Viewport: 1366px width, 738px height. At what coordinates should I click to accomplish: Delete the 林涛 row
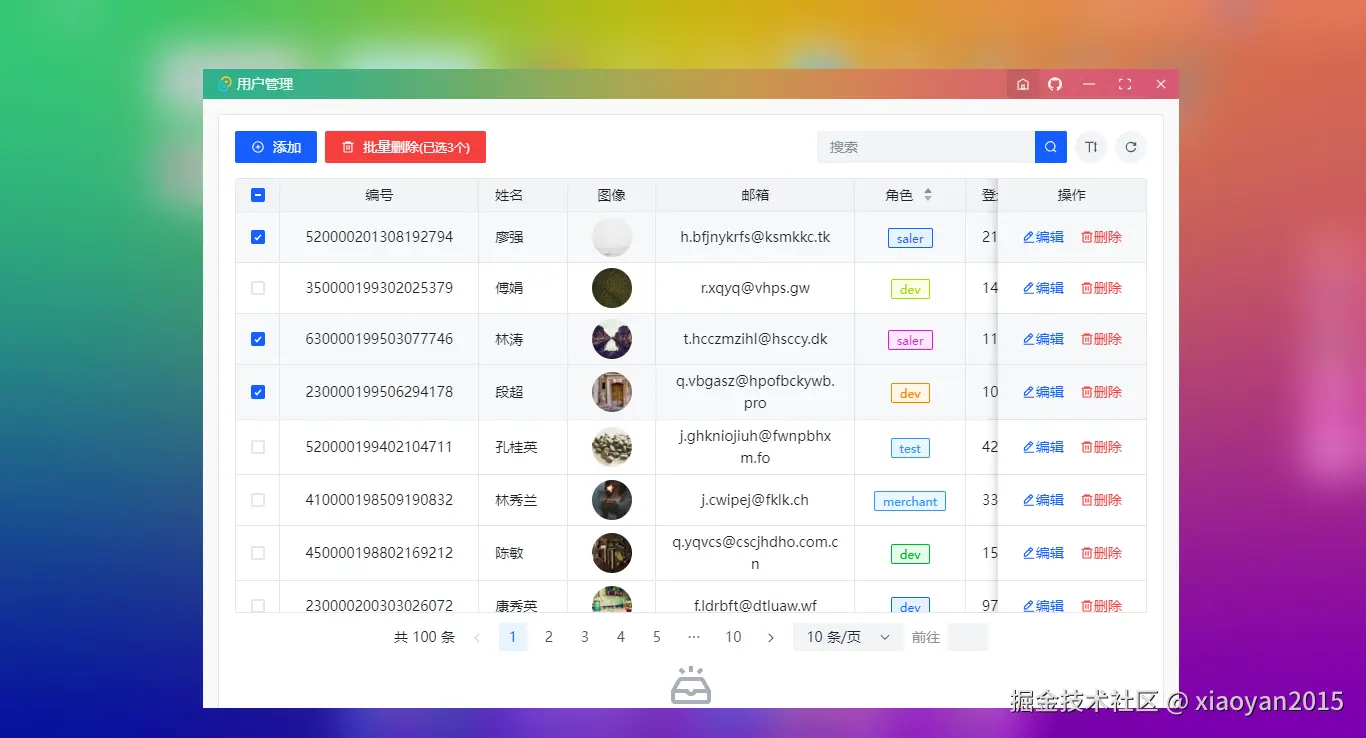tap(1101, 339)
